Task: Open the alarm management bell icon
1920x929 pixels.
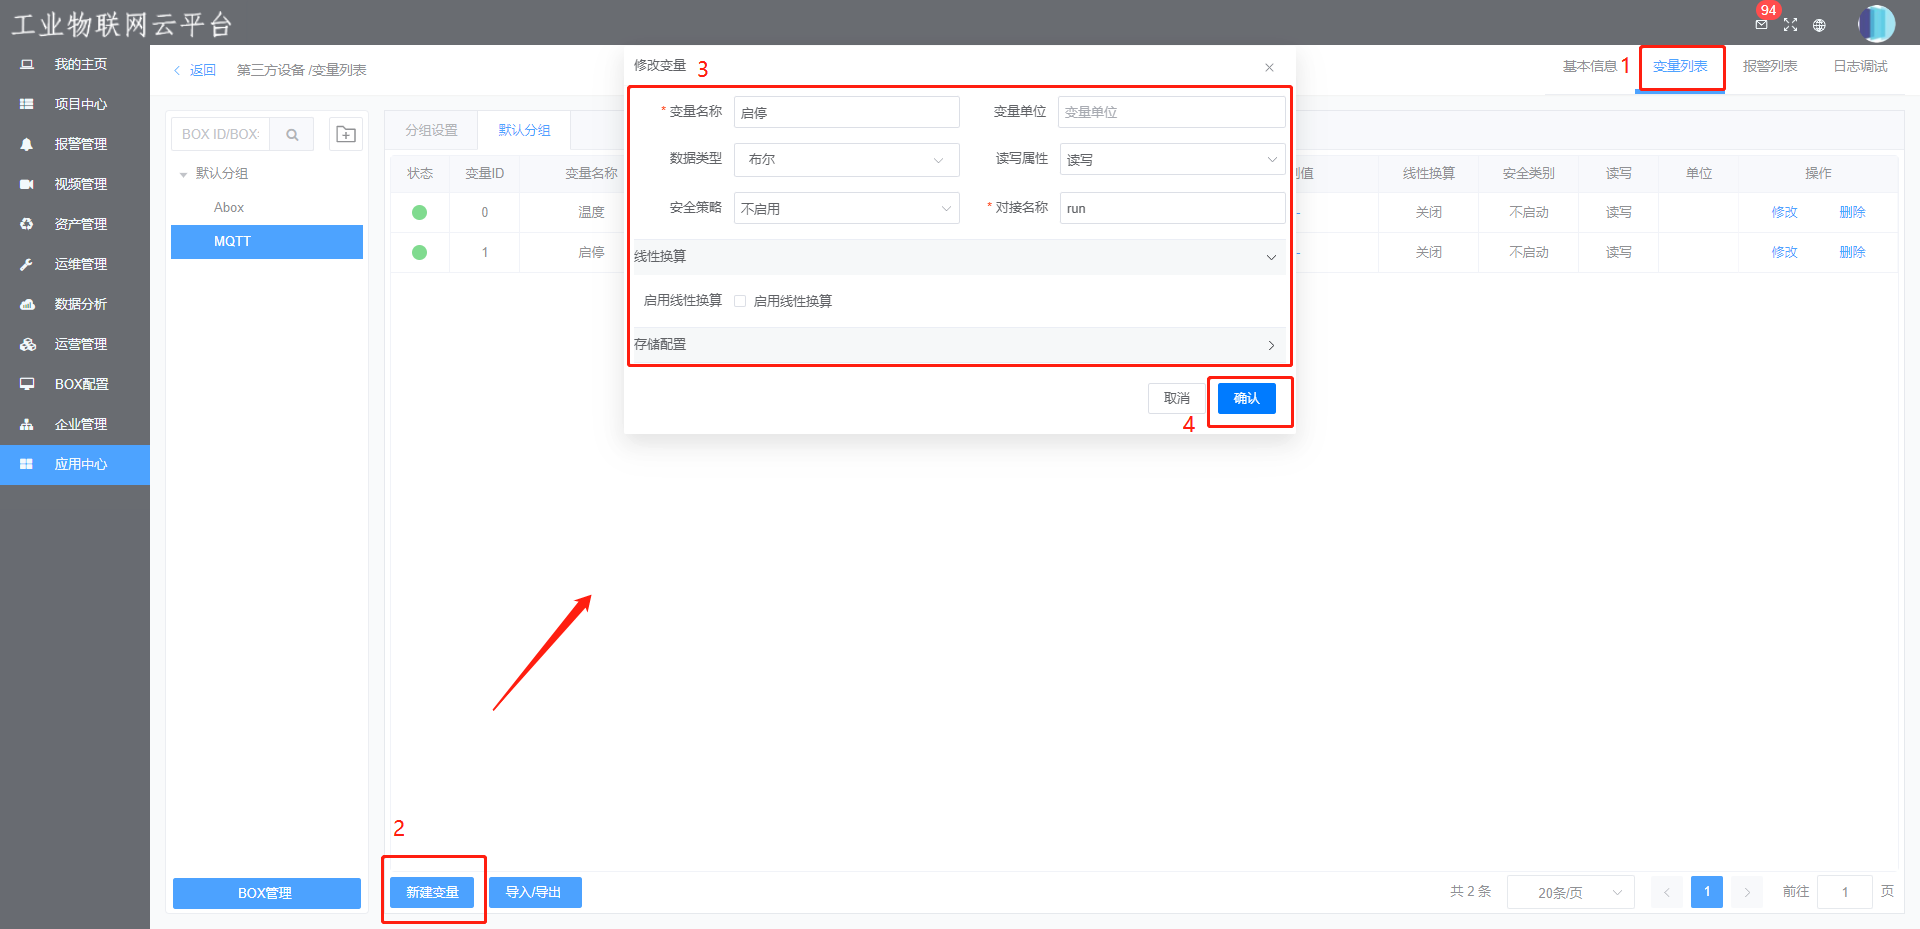Action: (x=27, y=144)
